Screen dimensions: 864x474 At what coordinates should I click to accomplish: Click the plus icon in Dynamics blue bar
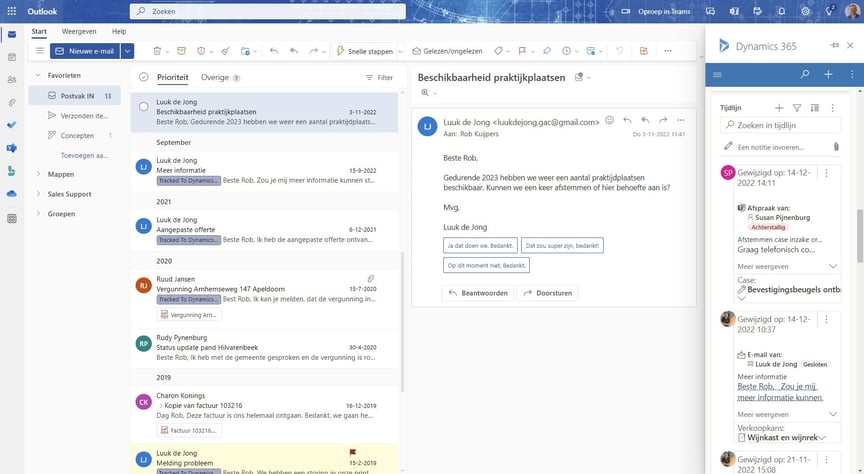point(828,74)
